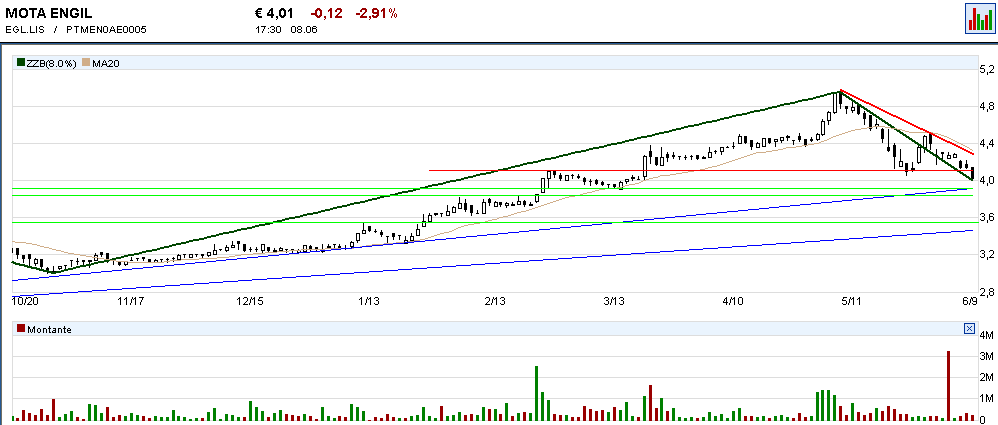This screenshot has height=425, width=998.
Task: Click the time stamp 17:30
Action: click(x=267, y=29)
